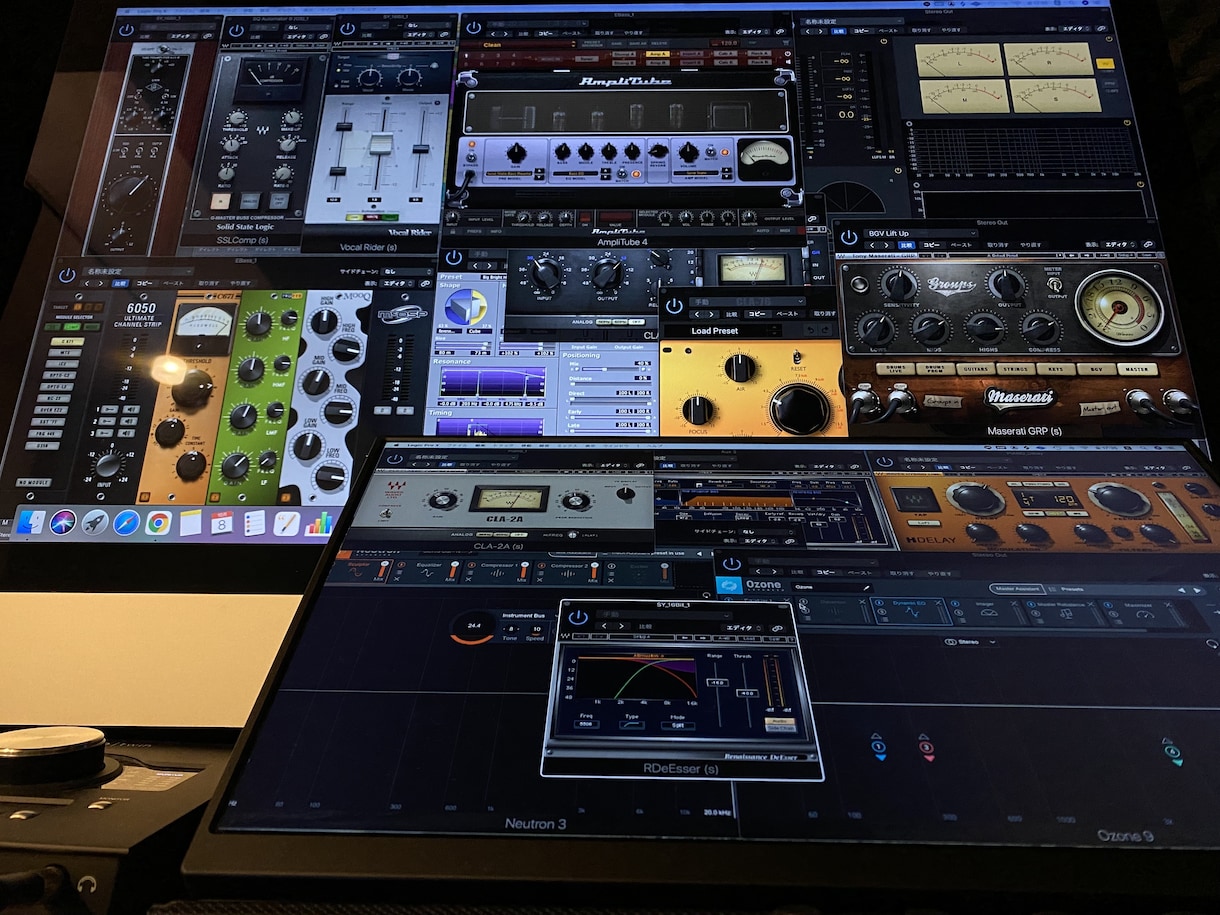The height and width of the screenshot is (915, 1220).
Task: Open the Maximizer module in Ozone
Action: click(x=1143, y=613)
